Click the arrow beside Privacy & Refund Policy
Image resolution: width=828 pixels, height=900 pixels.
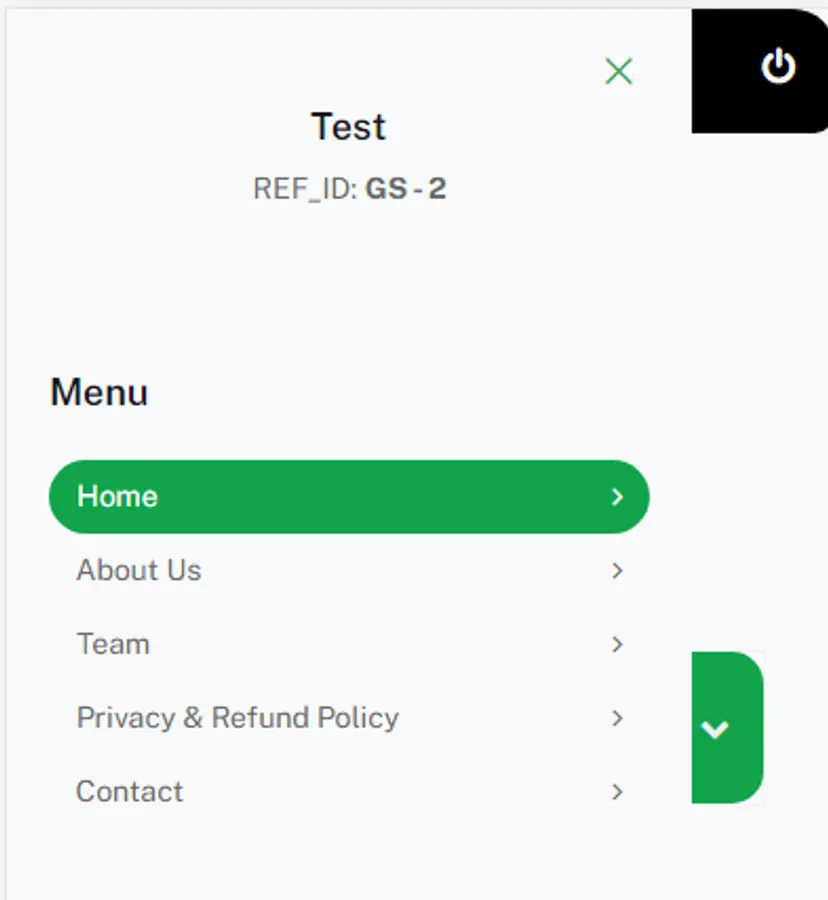pyautogui.click(x=617, y=718)
